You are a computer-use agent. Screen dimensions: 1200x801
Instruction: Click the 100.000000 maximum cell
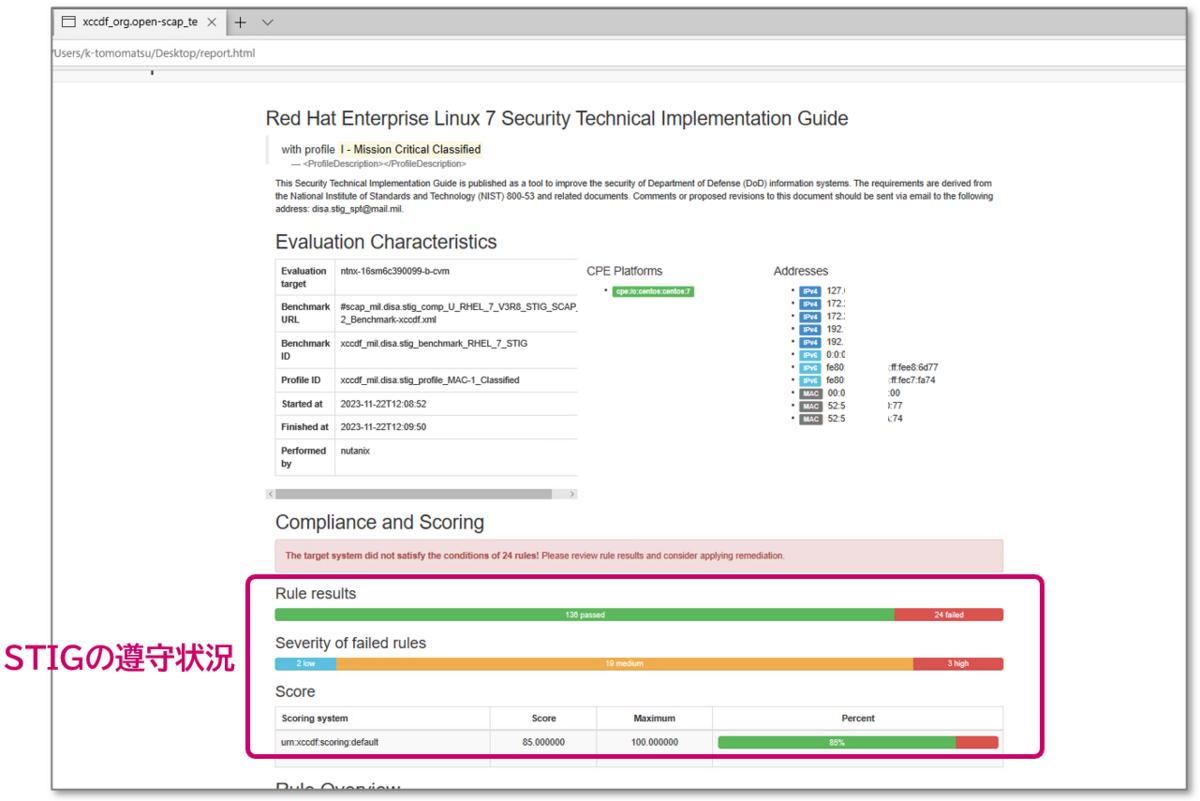click(x=654, y=742)
